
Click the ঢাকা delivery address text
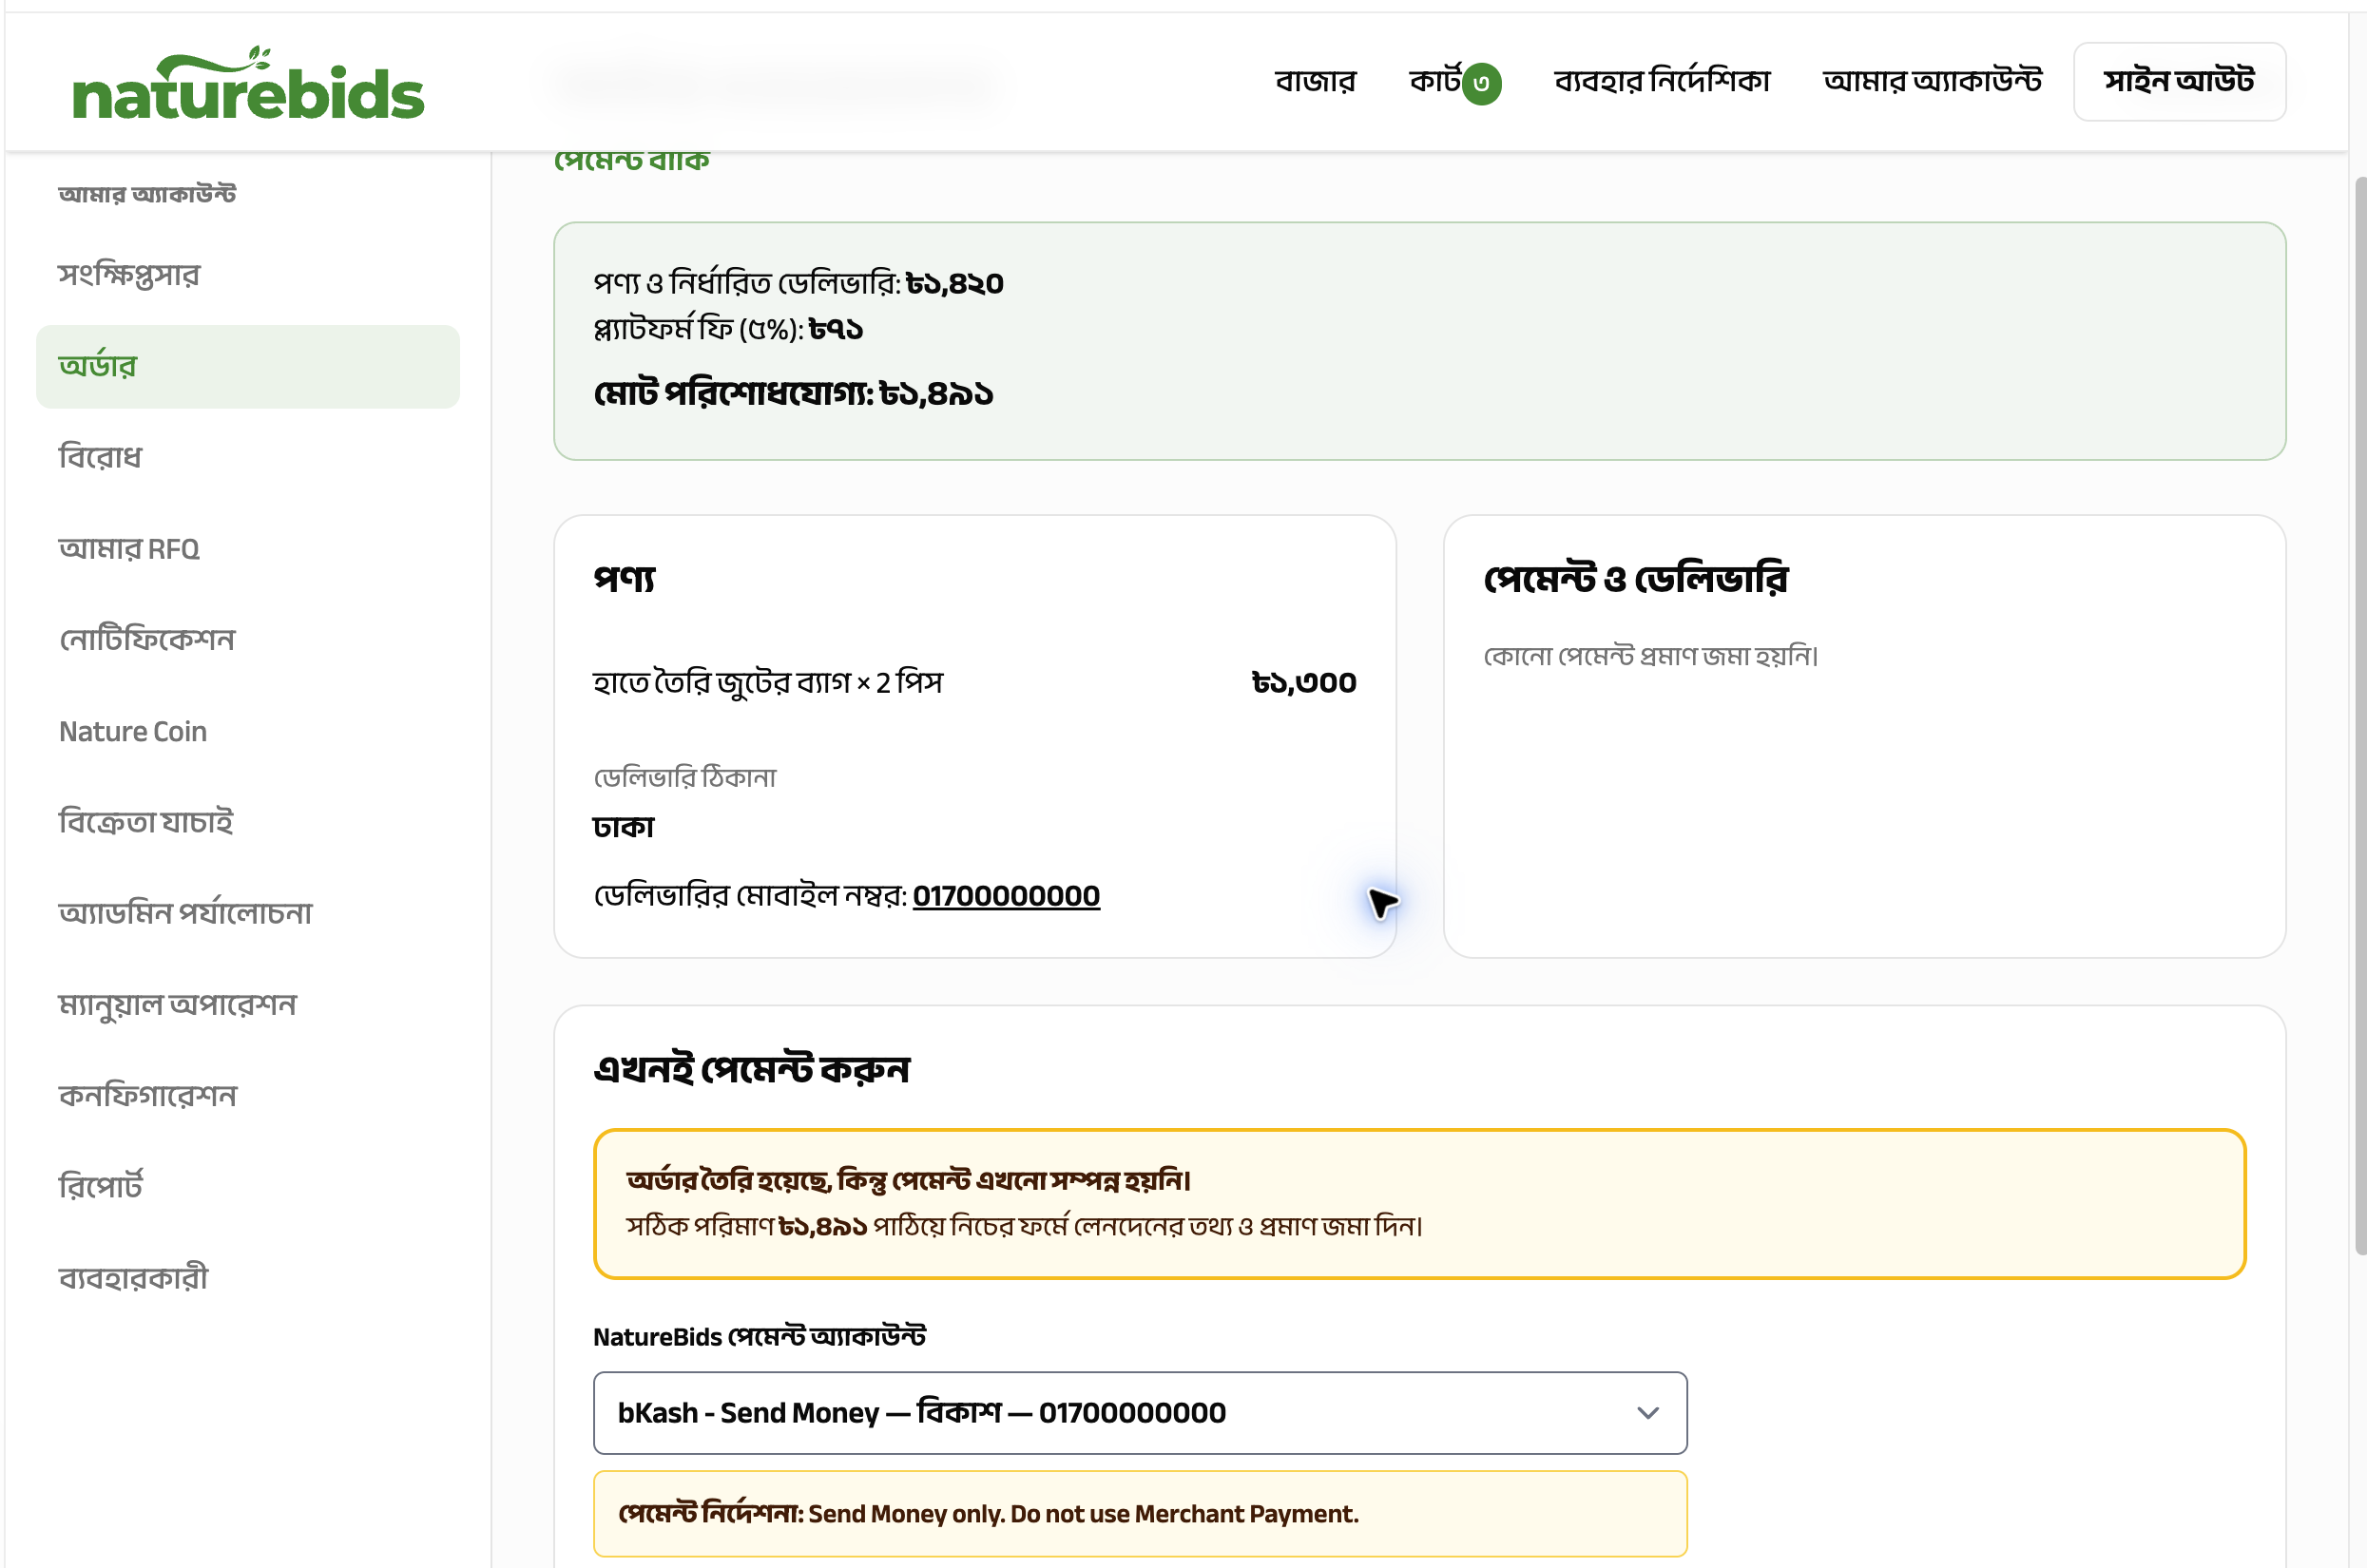(x=623, y=827)
